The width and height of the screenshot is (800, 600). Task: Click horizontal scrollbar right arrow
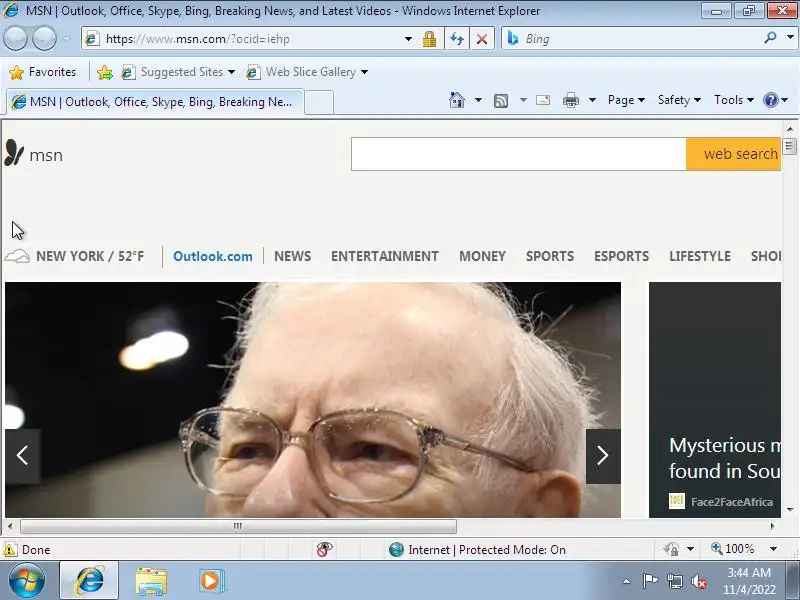point(772,526)
